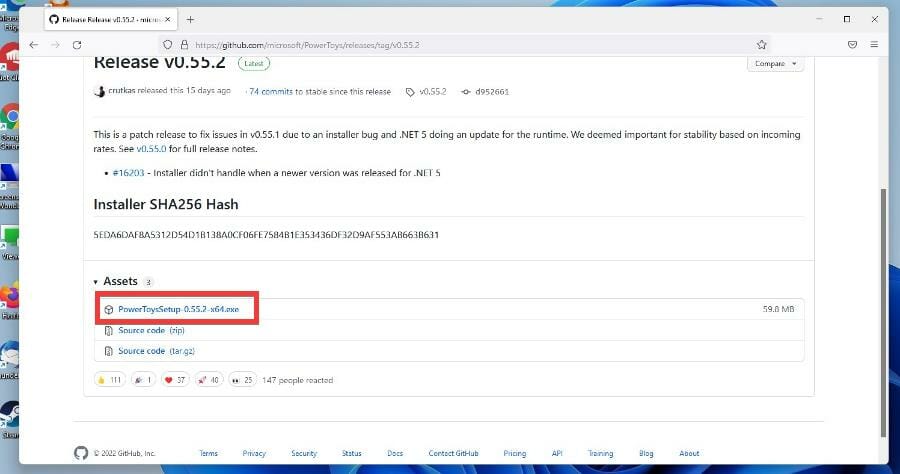This screenshot has width=900, height=474.
Task: Open a new browser tab
Action: [x=190, y=20]
